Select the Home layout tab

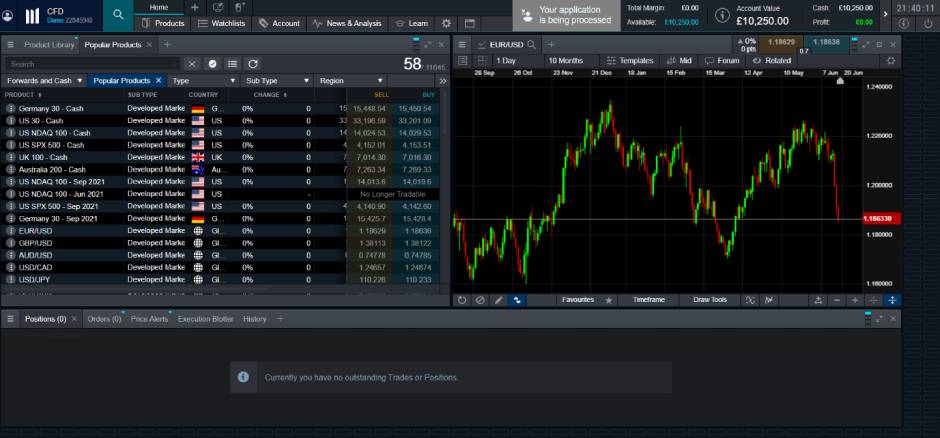coord(159,7)
